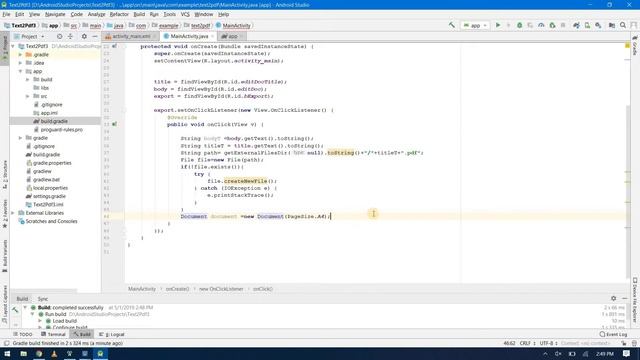Hide the Project panel with the minus icon
640x360 pixels.
pos(95,36)
